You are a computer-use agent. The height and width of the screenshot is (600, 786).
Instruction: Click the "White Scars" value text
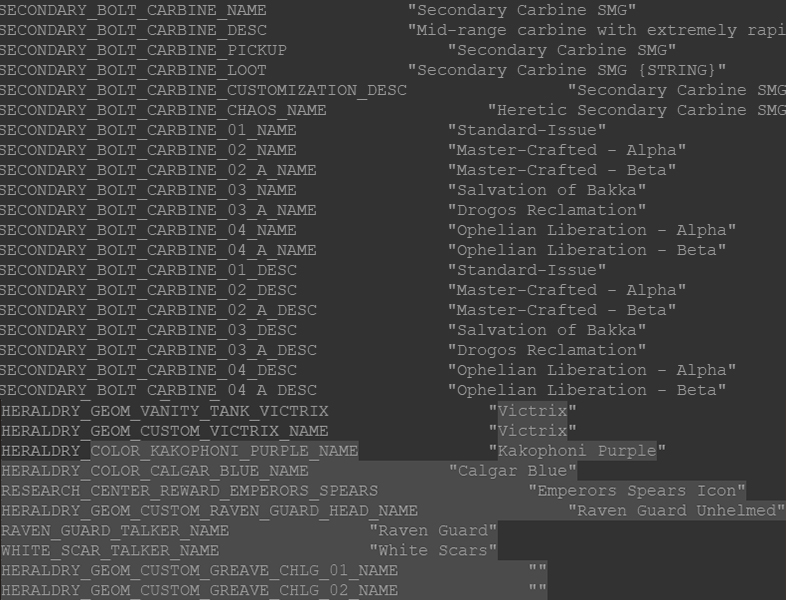pos(433,551)
